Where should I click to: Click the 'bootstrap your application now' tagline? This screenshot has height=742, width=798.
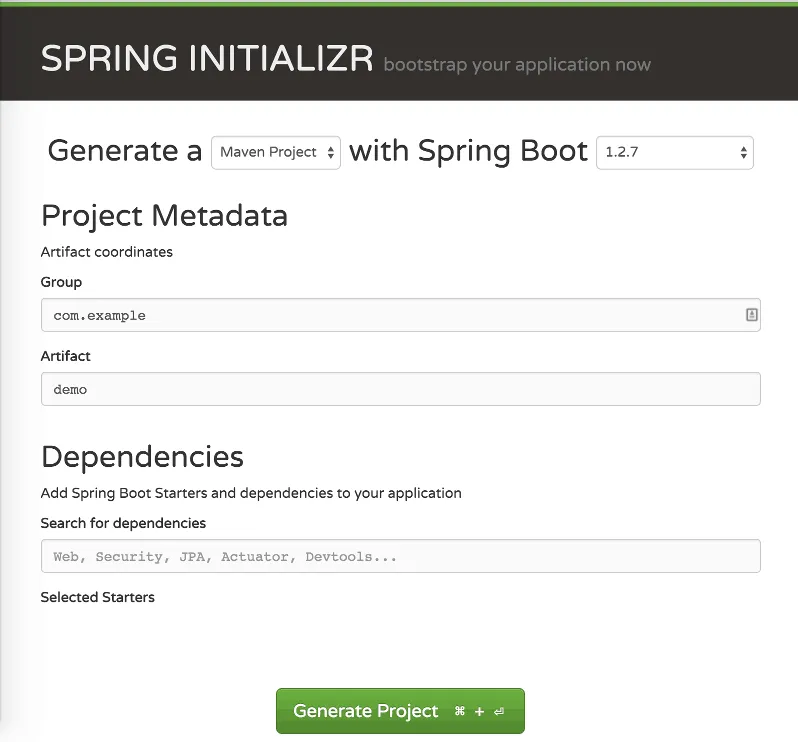tap(517, 65)
